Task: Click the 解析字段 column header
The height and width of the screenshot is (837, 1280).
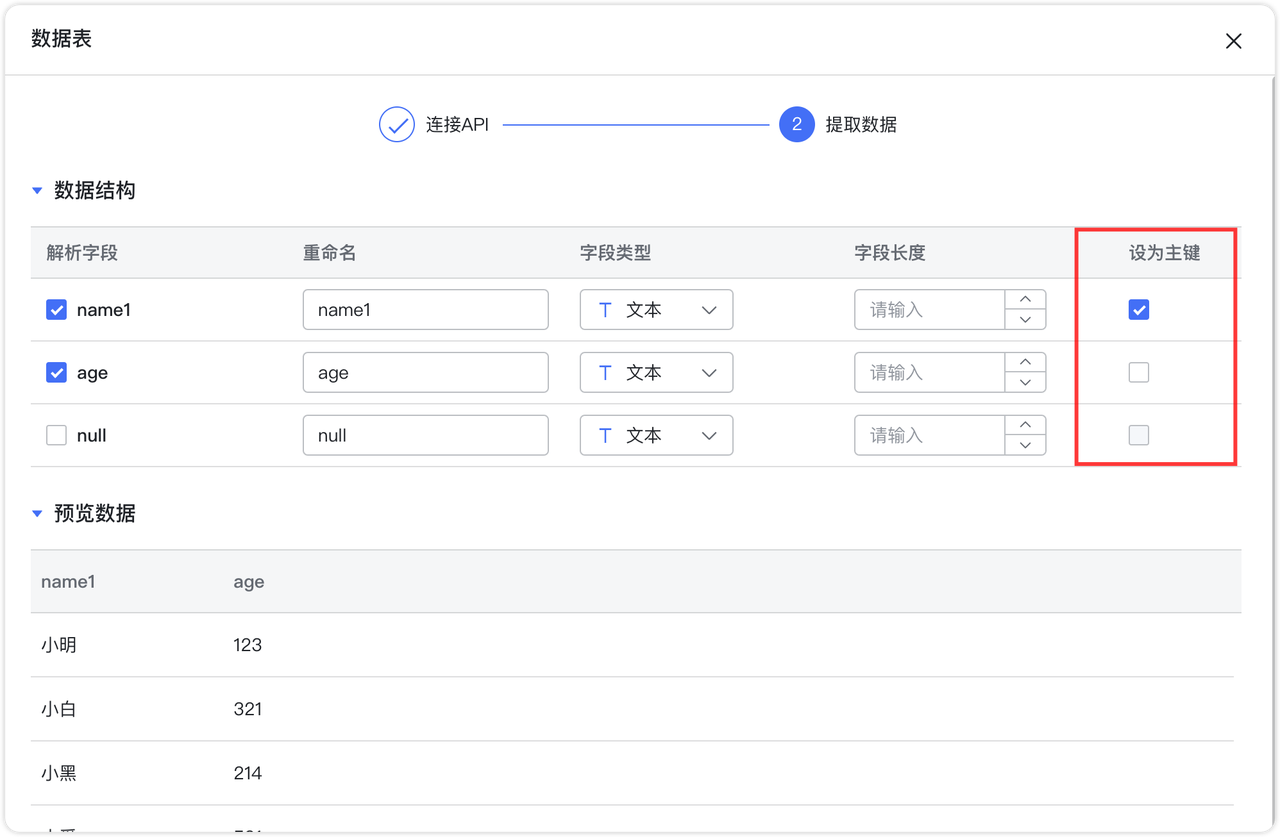Action: pyautogui.click(x=82, y=253)
